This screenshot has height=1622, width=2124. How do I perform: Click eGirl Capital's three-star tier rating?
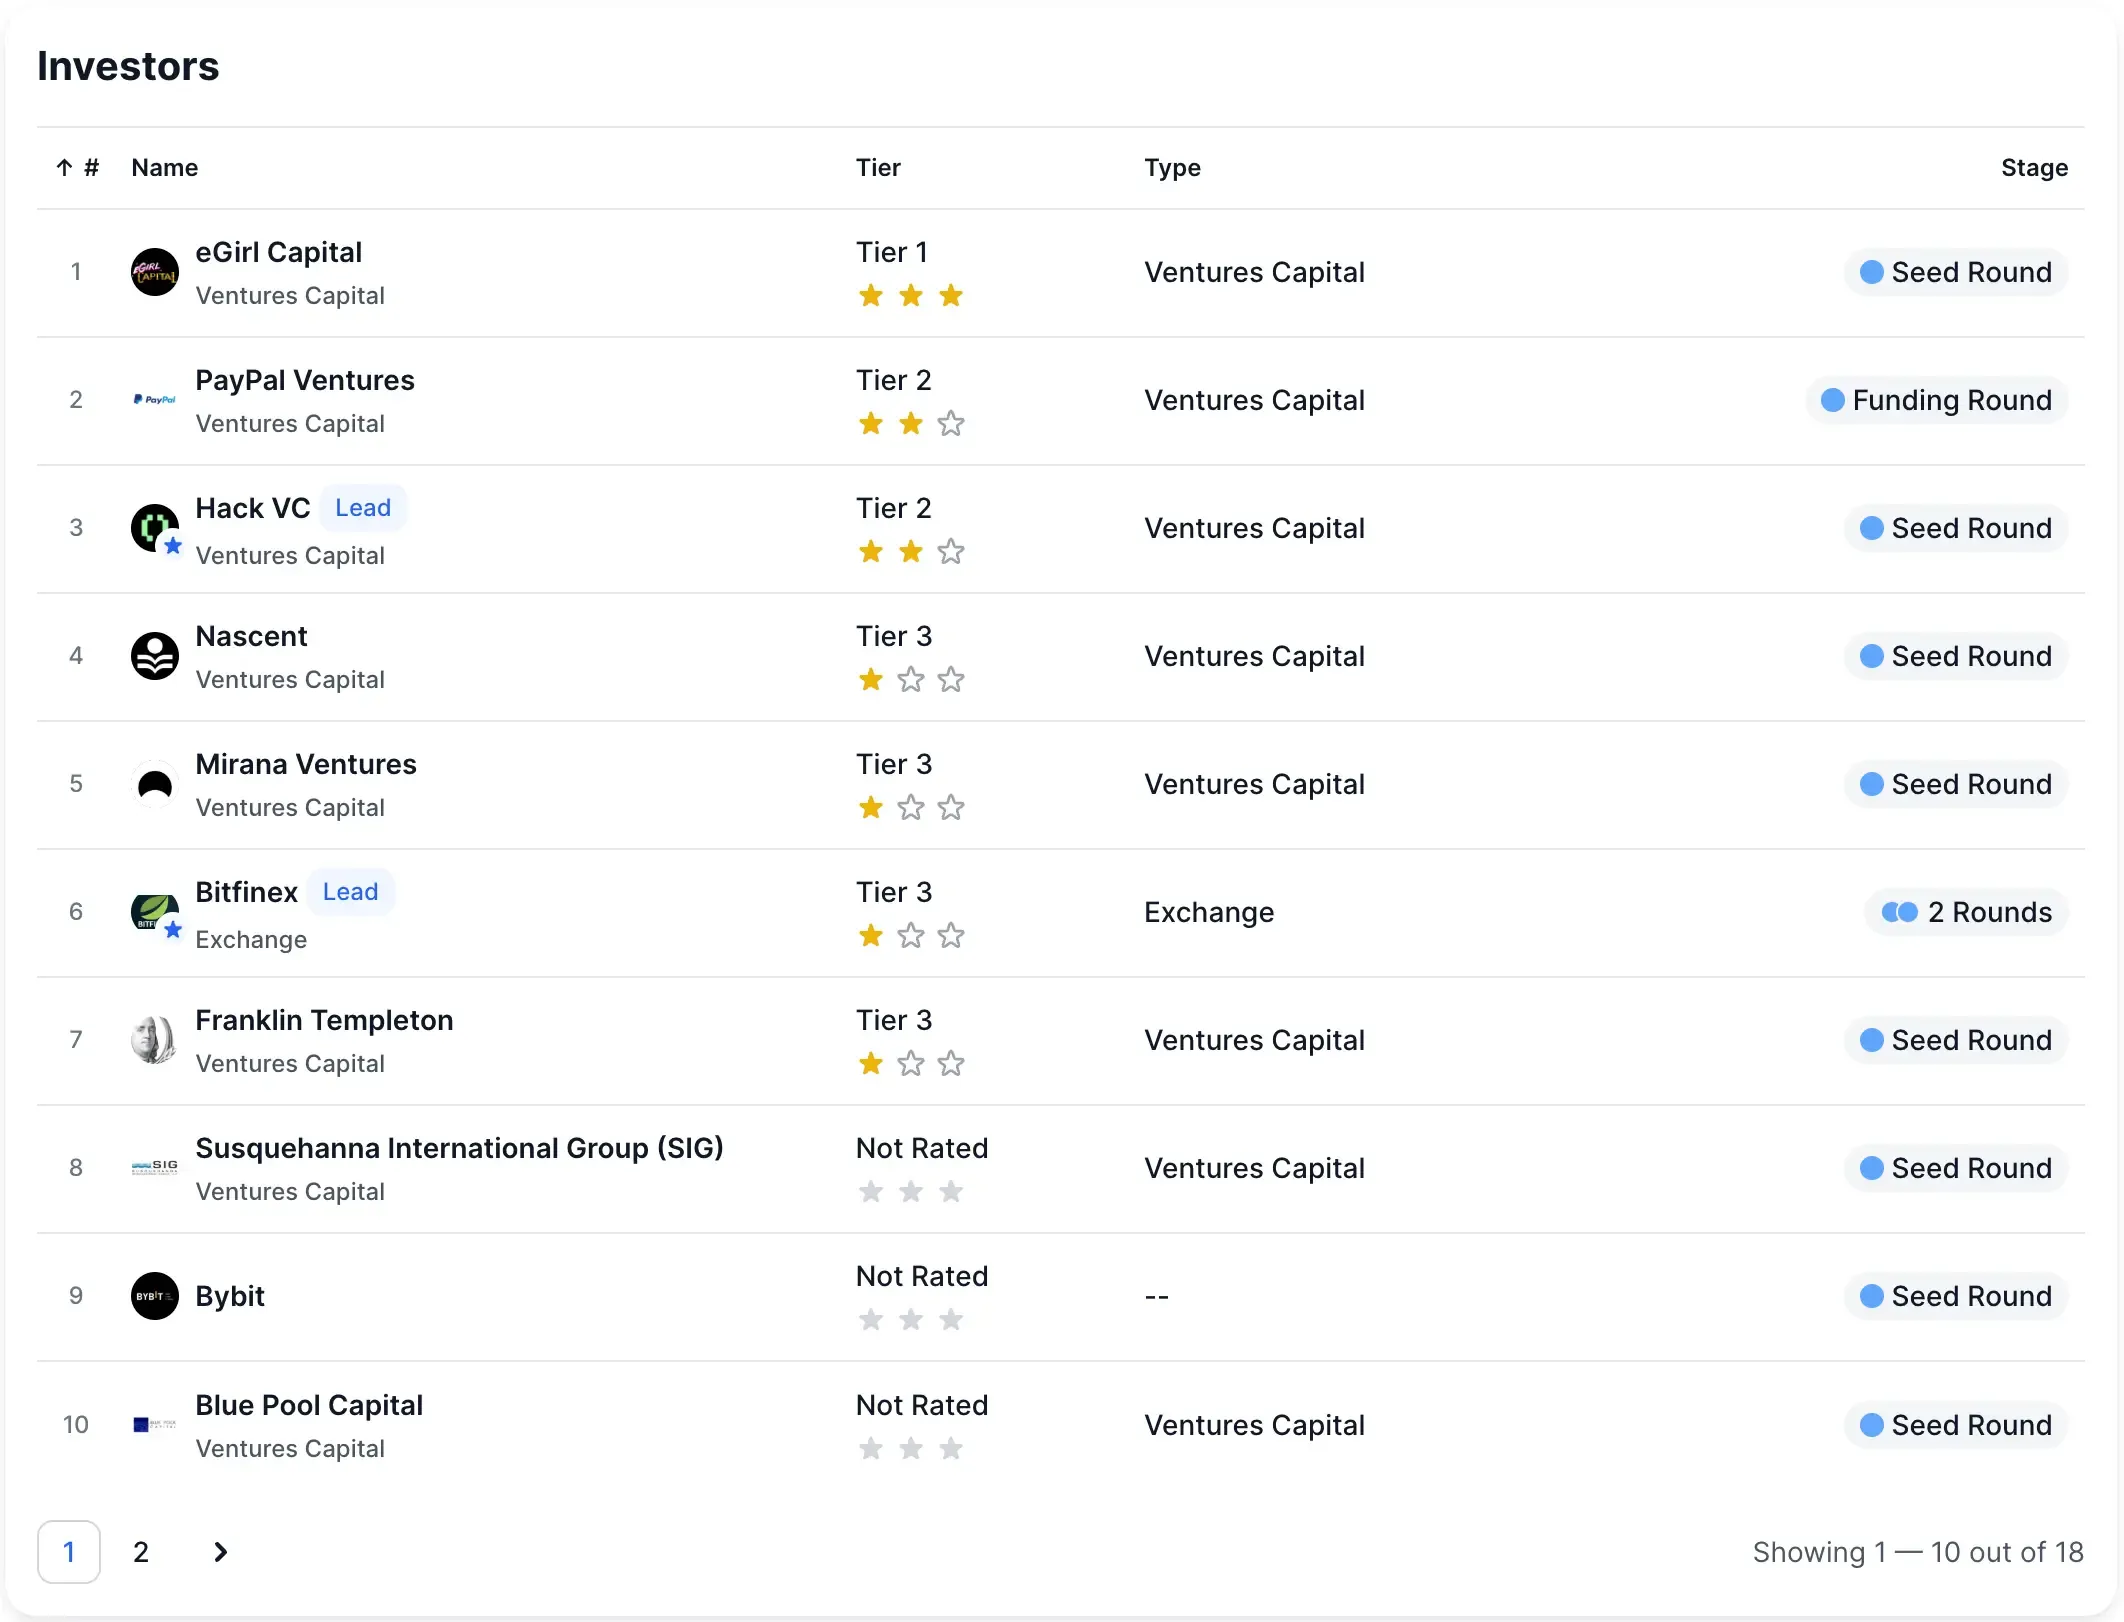911,296
